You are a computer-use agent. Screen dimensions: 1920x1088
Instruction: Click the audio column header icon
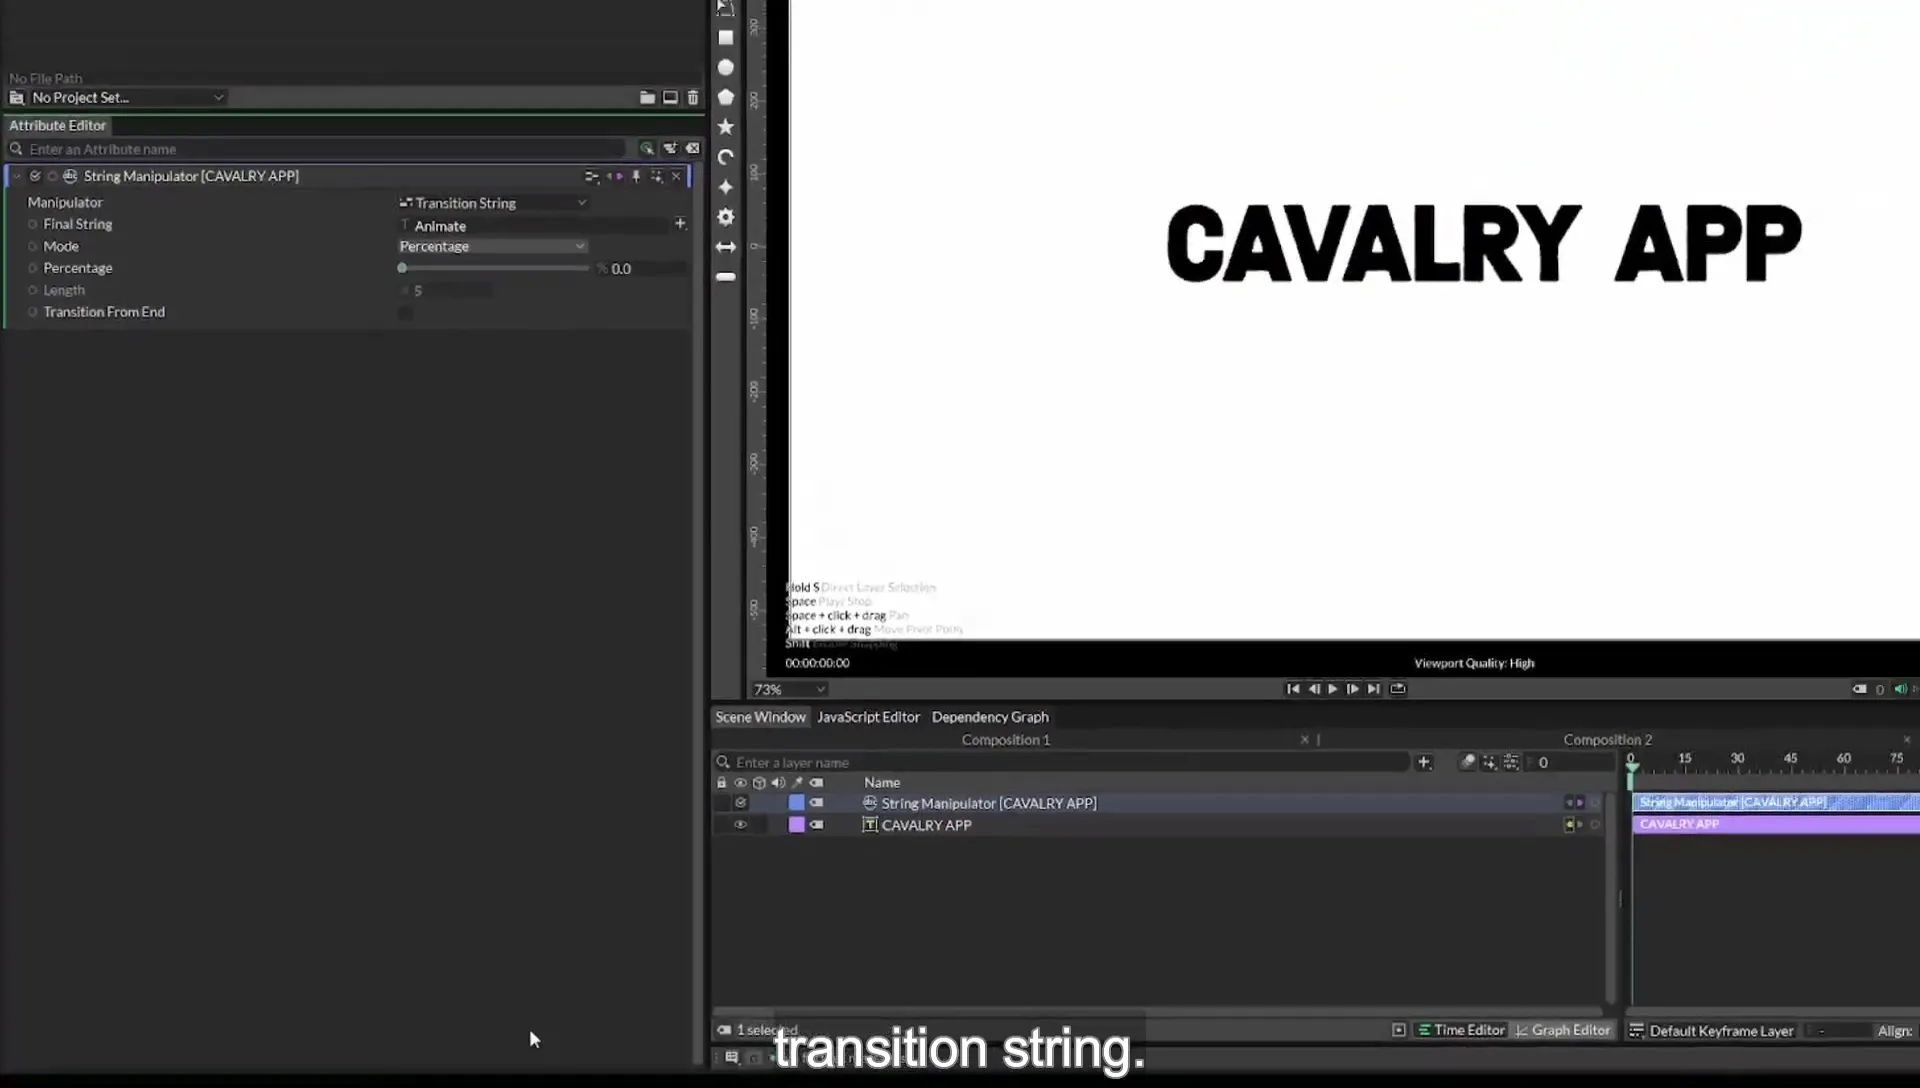pyautogui.click(x=778, y=783)
